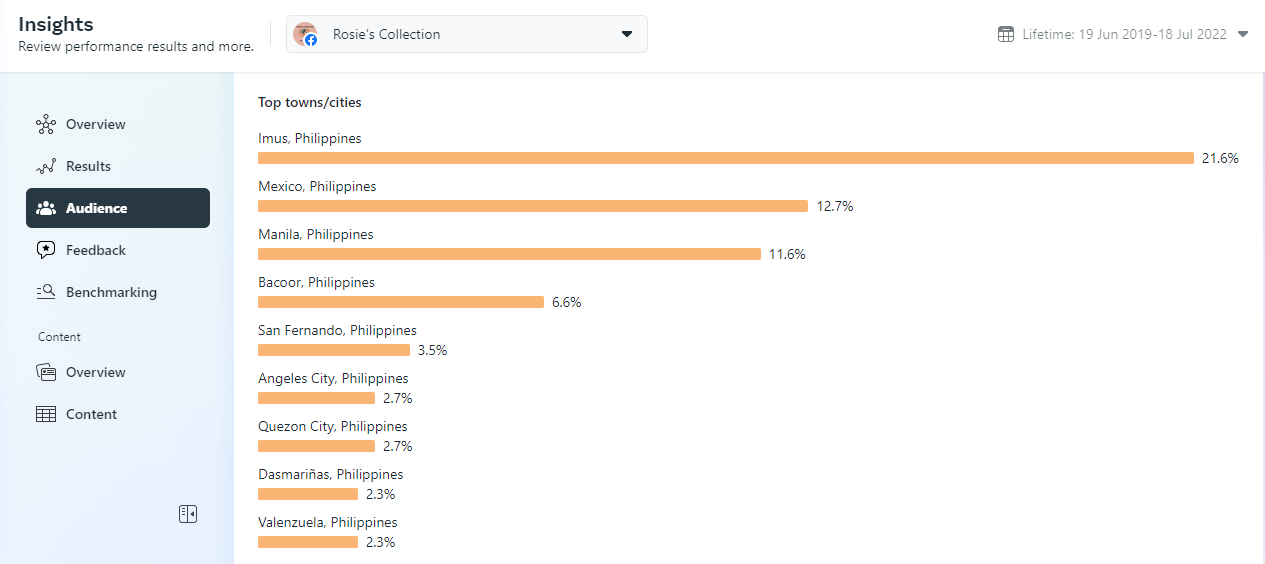Open the Lifetime 19 Jun 2019-18 Jul 2022 picker
The image size is (1265, 564).
coord(1124,34)
